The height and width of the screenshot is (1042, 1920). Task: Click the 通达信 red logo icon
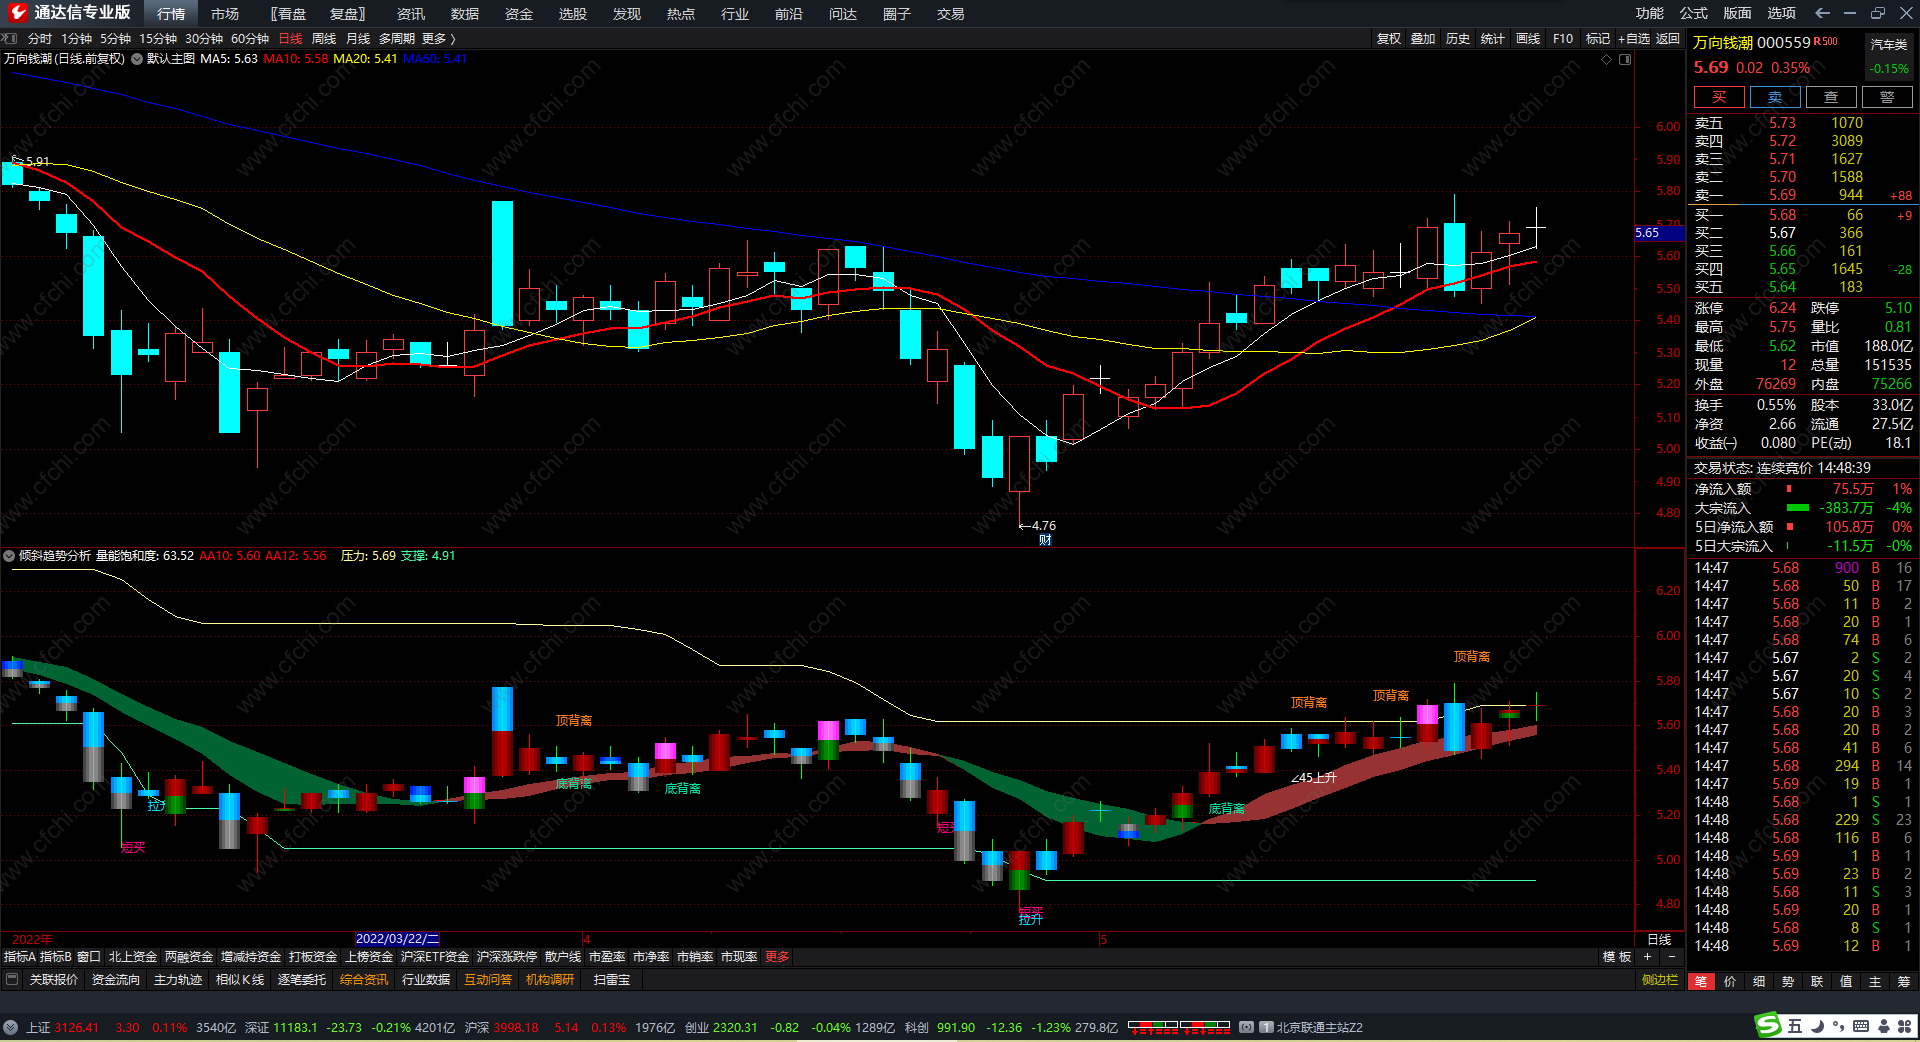[17, 13]
